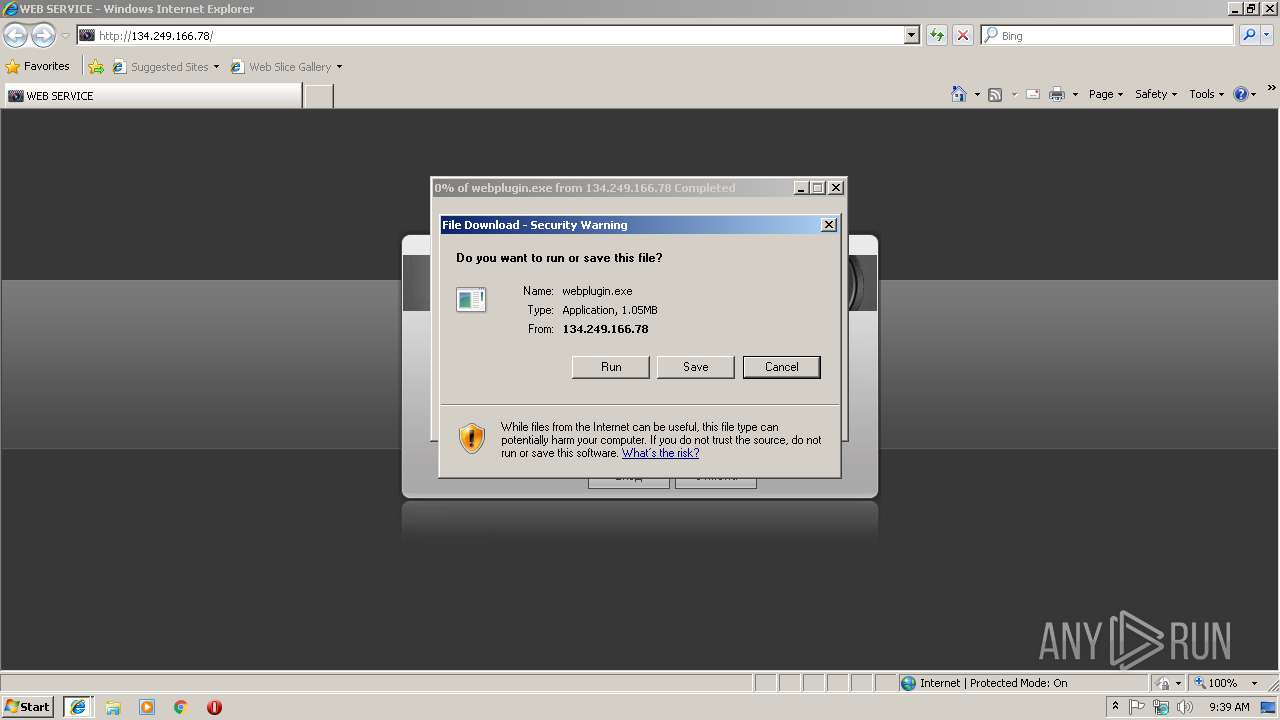Close the File Download Security Warning dialog
1280x720 pixels.
coord(829,225)
